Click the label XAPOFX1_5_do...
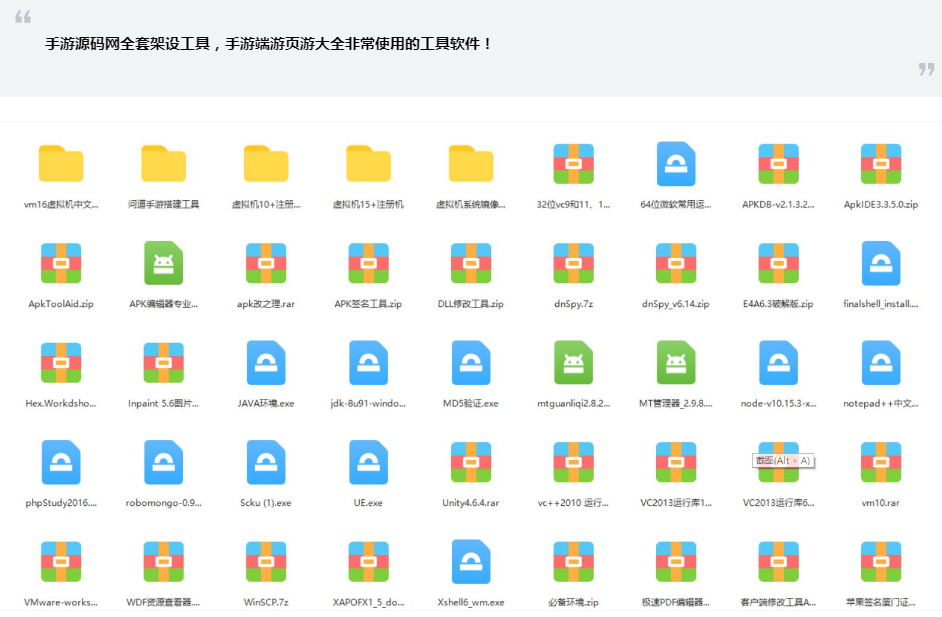Viewport: 942px width, 617px height. [368, 602]
